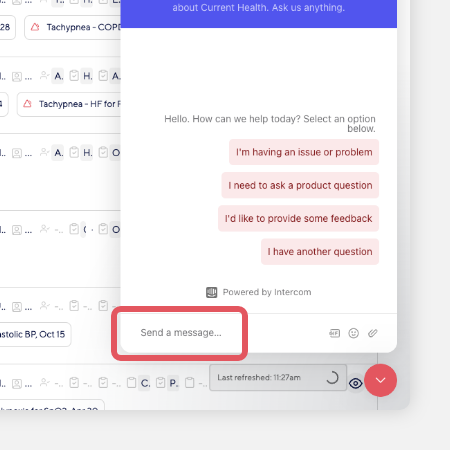Screen dimensions: 450x450
Task: Choose 'I need to ask a product question'
Action: [300, 185]
